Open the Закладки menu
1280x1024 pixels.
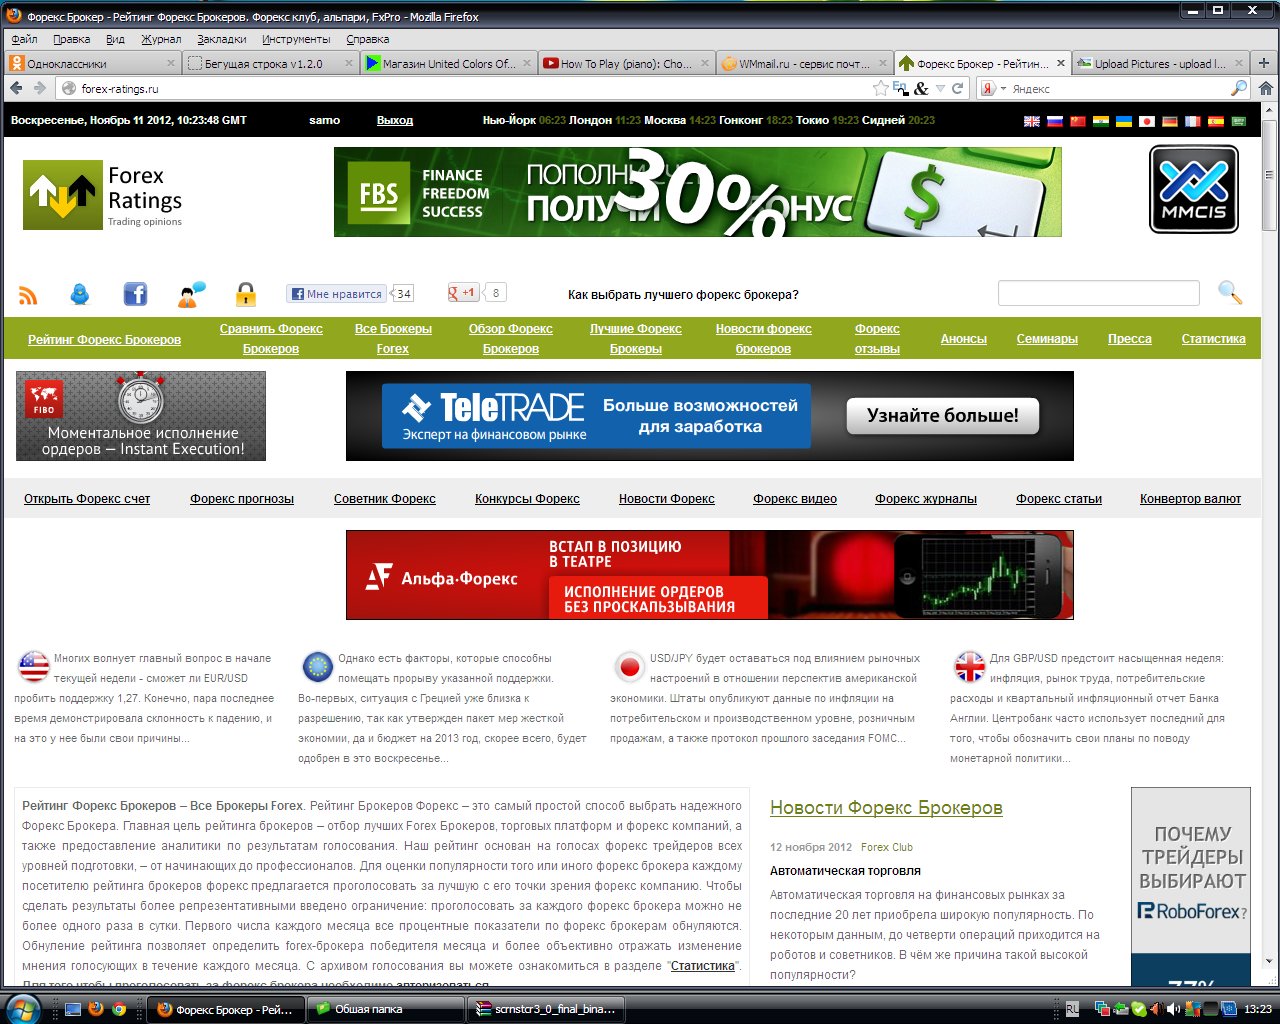[222, 39]
